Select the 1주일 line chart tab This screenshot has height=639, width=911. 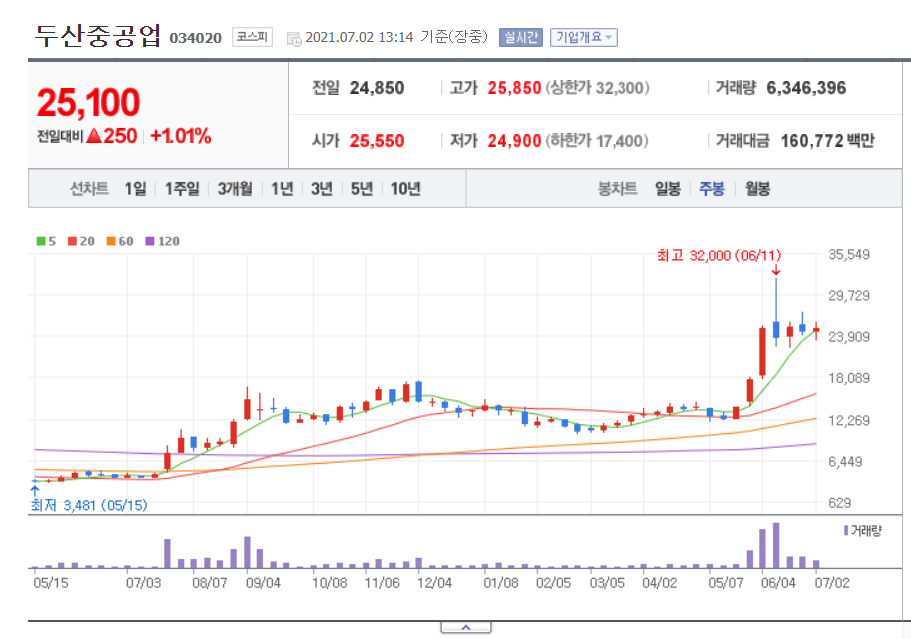coord(182,188)
